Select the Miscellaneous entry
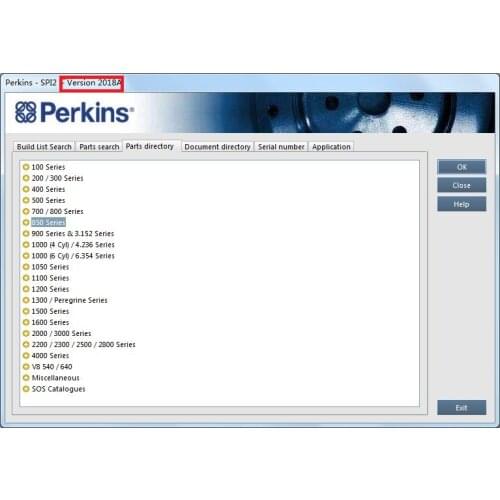Screen dimensions: 500x500 tap(55, 378)
